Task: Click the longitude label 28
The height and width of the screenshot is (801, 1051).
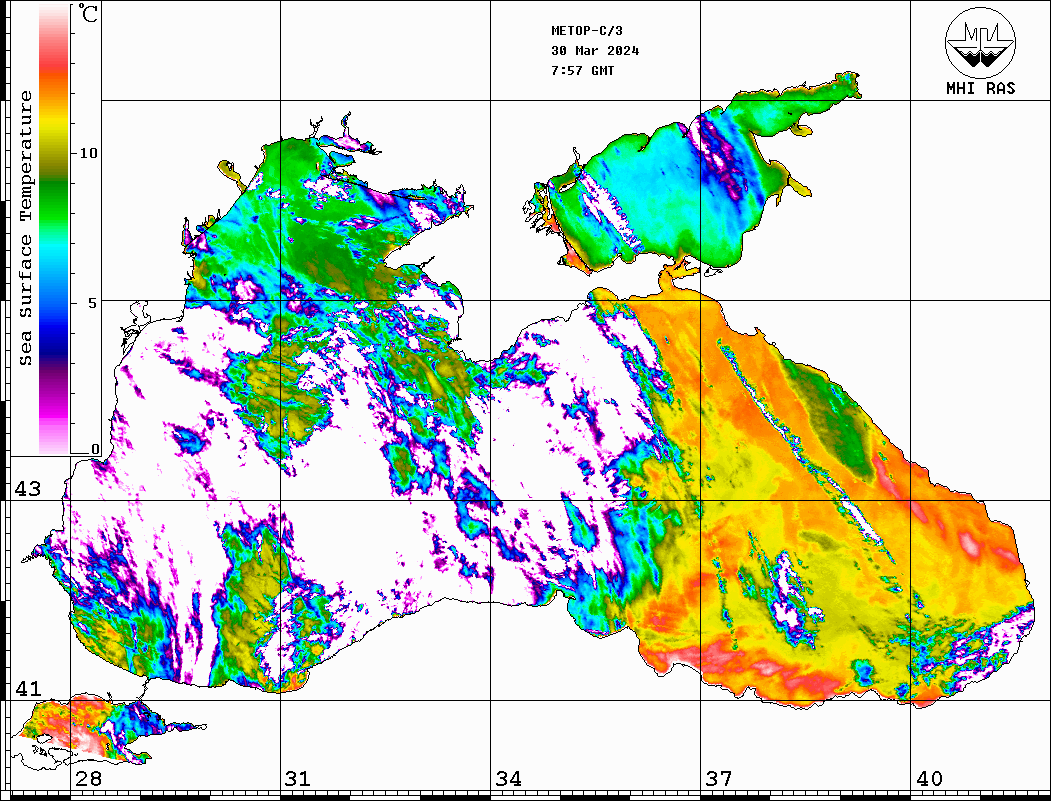Action: pyautogui.click(x=88, y=779)
